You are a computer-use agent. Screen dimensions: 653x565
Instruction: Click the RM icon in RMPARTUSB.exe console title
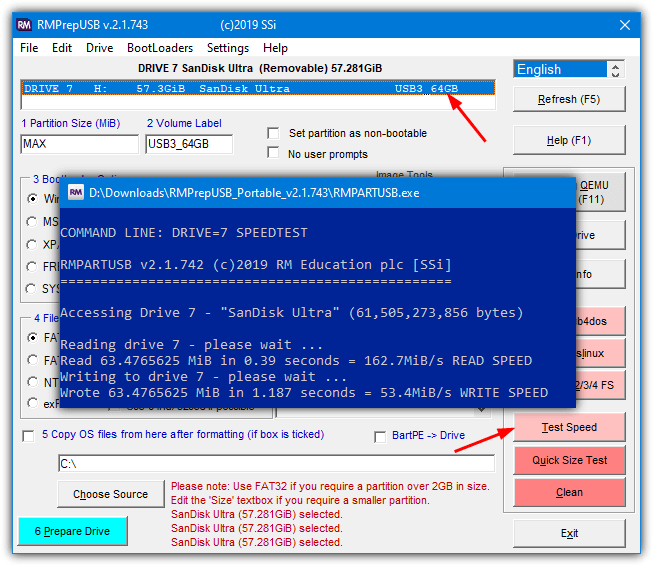tap(76, 192)
